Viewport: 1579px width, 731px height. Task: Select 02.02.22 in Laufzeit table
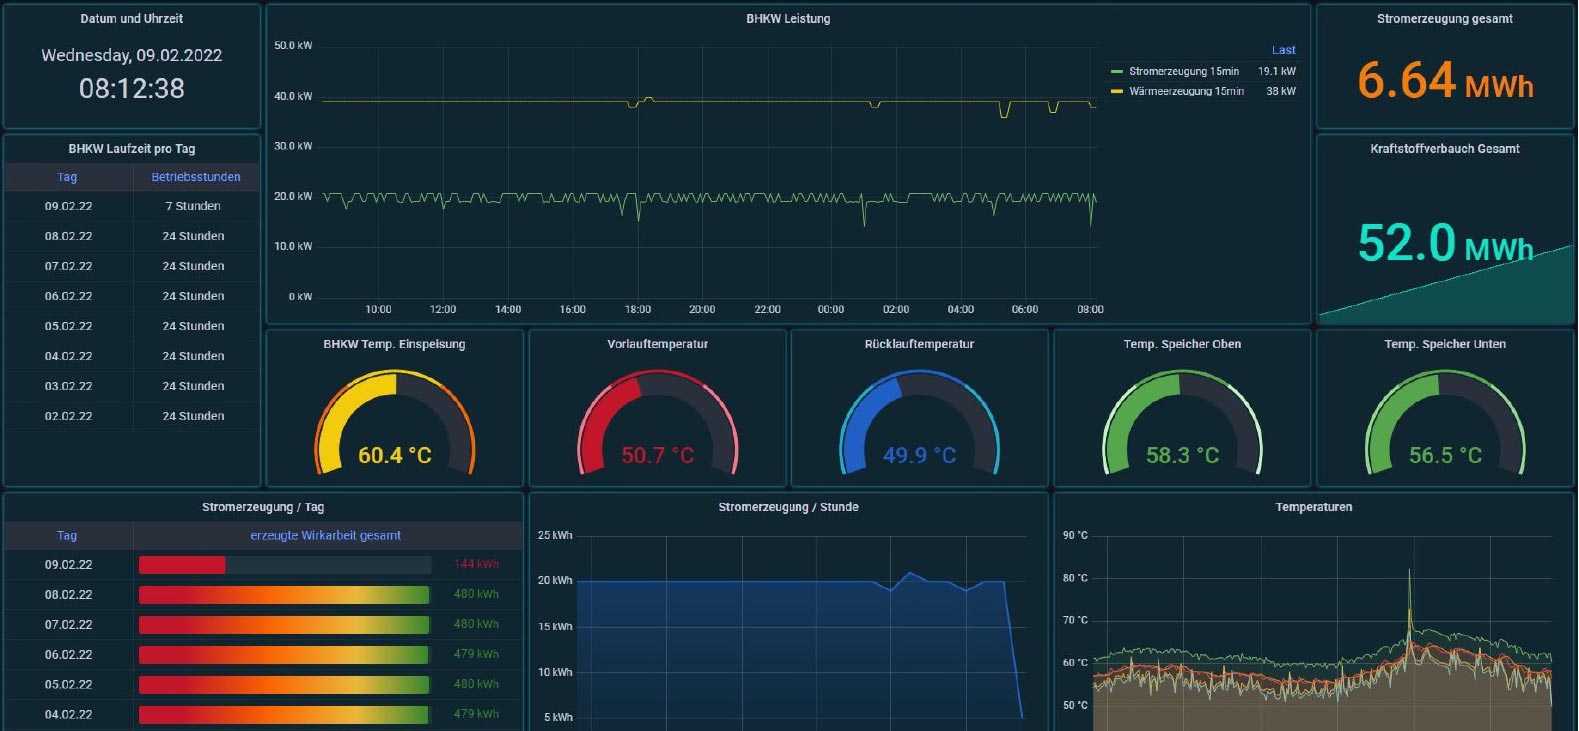[x=68, y=416]
